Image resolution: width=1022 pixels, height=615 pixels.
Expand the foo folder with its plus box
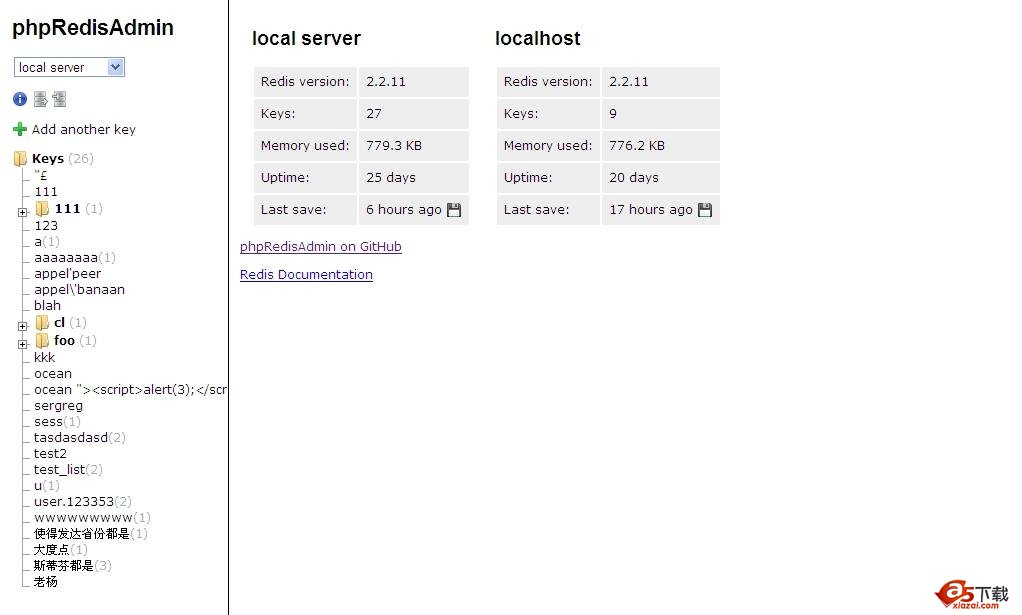pyautogui.click(x=23, y=343)
